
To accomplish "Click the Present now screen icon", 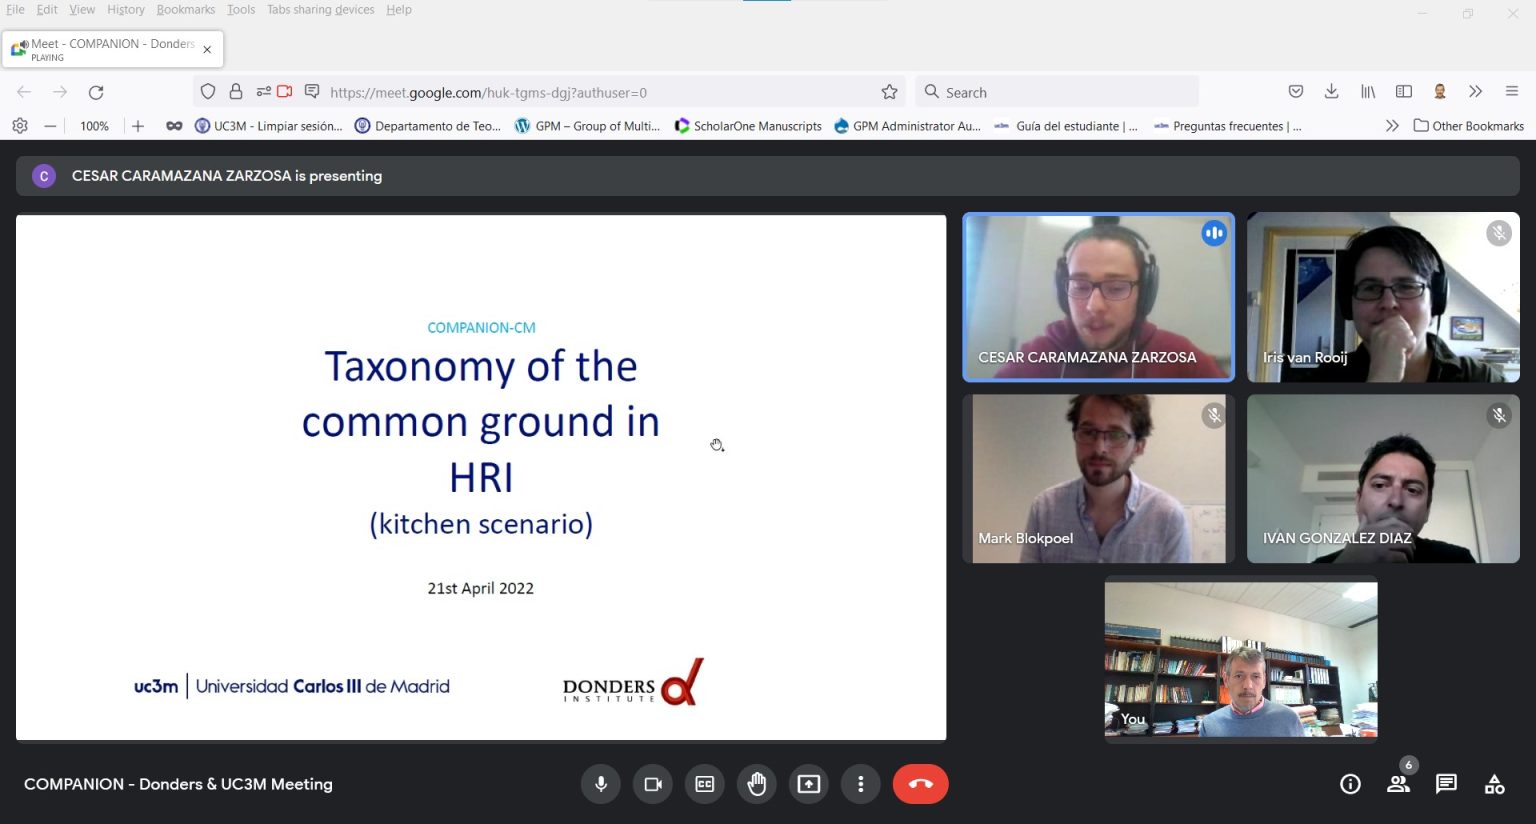I will [x=809, y=784].
